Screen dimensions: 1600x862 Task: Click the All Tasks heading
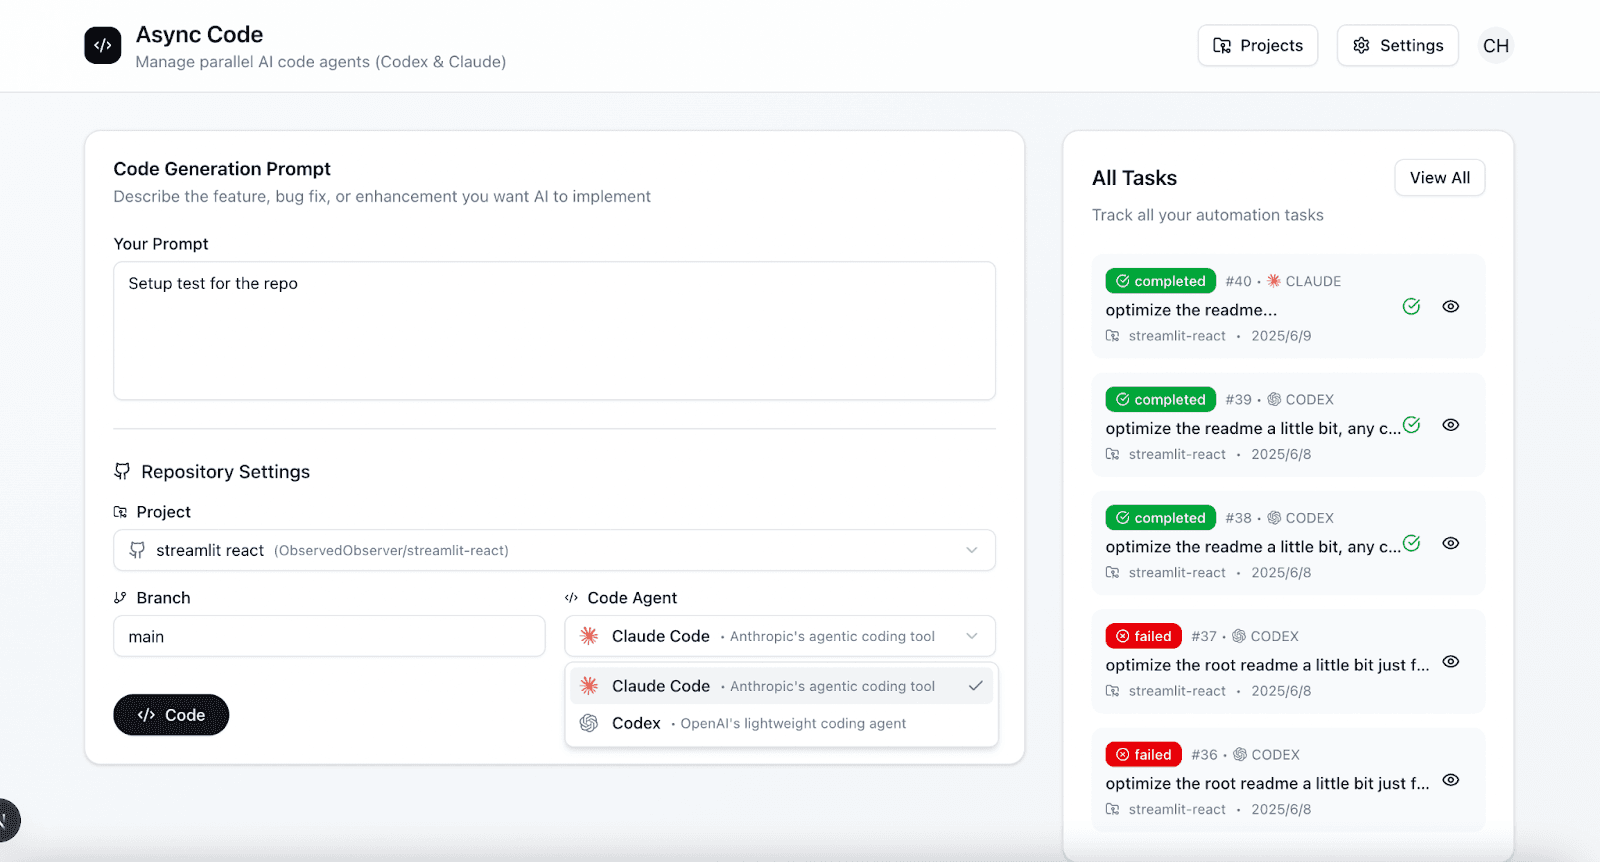pyautogui.click(x=1134, y=178)
